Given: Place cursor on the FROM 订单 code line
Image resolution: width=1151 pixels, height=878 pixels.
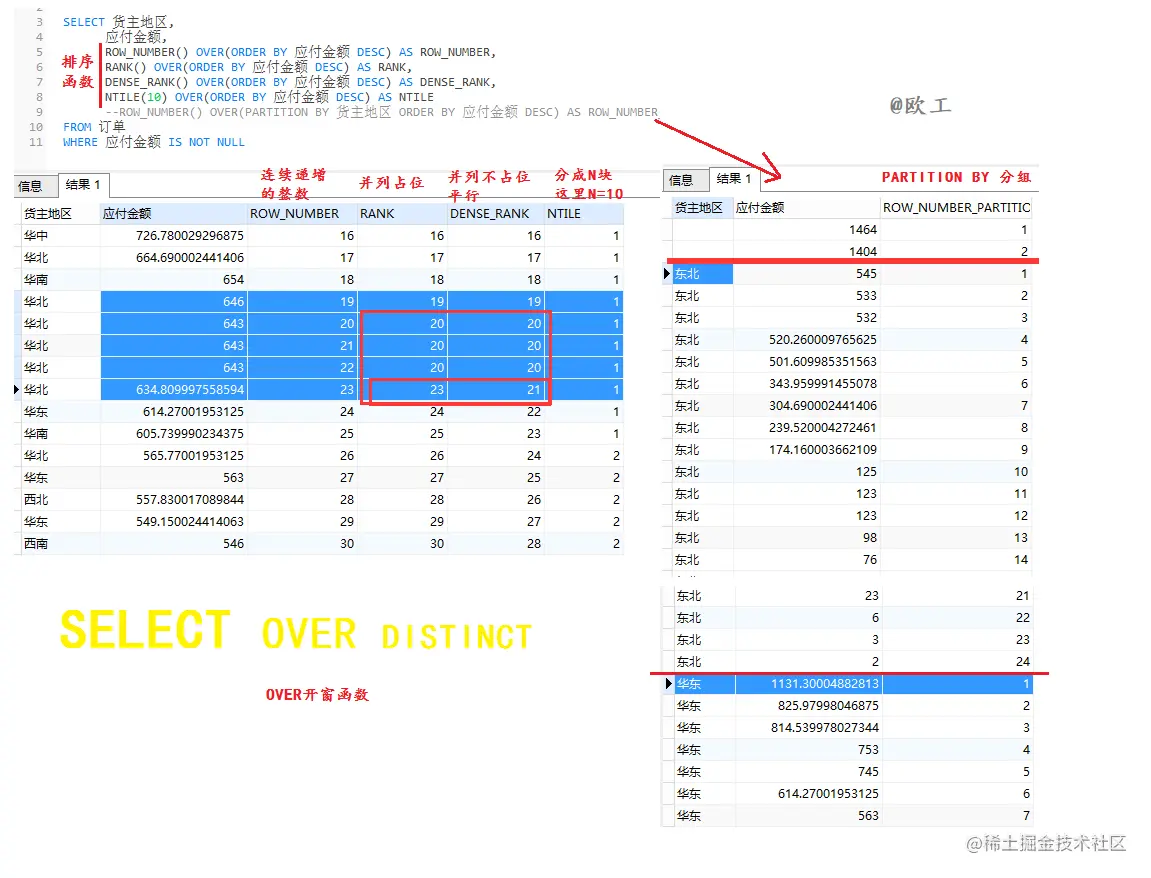Looking at the screenshot, I should 94,127.
